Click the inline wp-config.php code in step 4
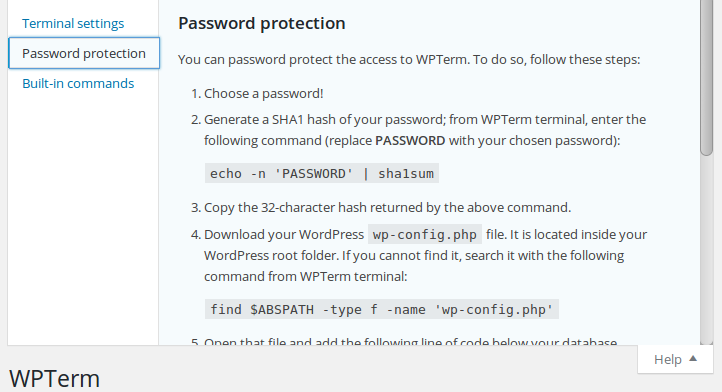Image resolution: width=722 pixels, height=392 pixels. click(x=425, y=234)
